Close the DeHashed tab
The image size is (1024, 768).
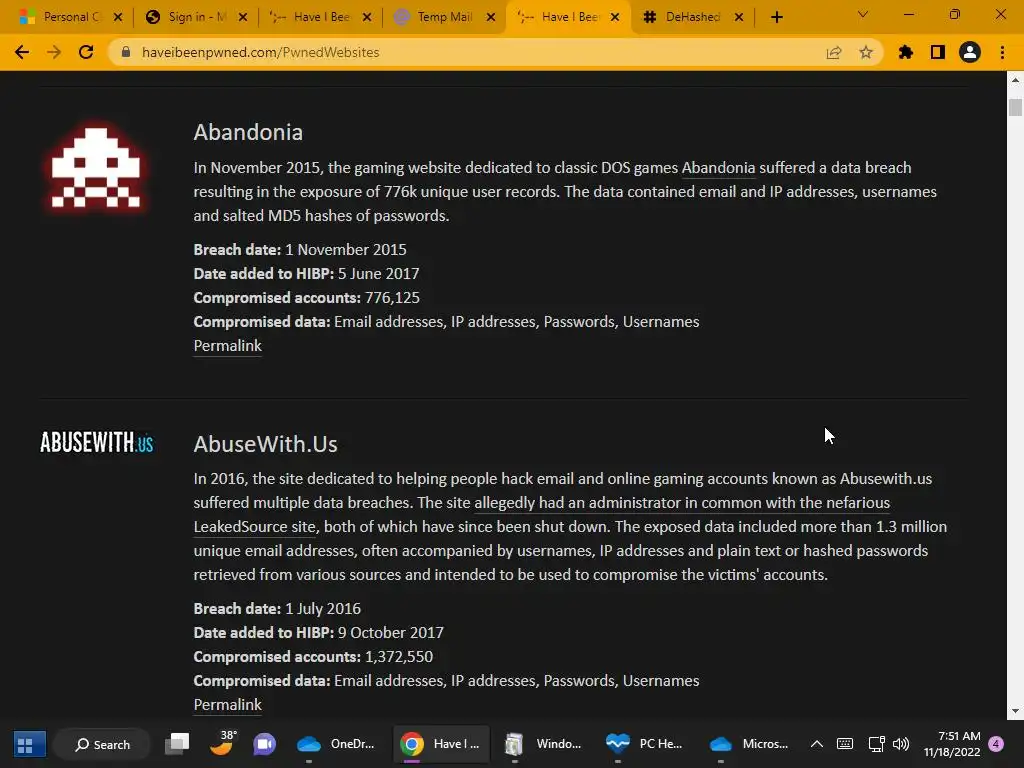[x=739, y=17]
